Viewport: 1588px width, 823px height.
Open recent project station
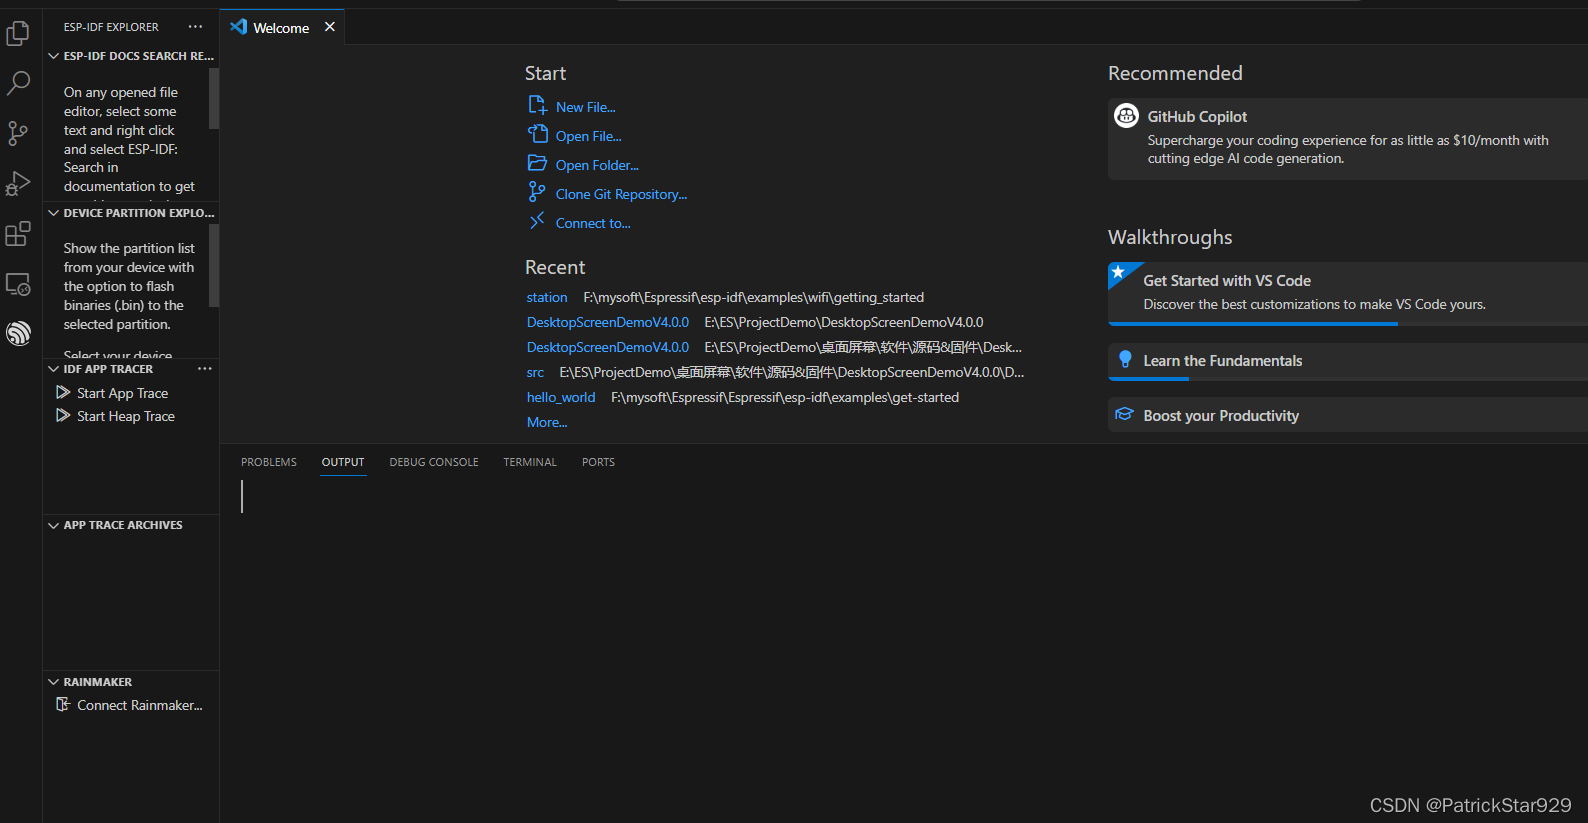tap(547, 297)
